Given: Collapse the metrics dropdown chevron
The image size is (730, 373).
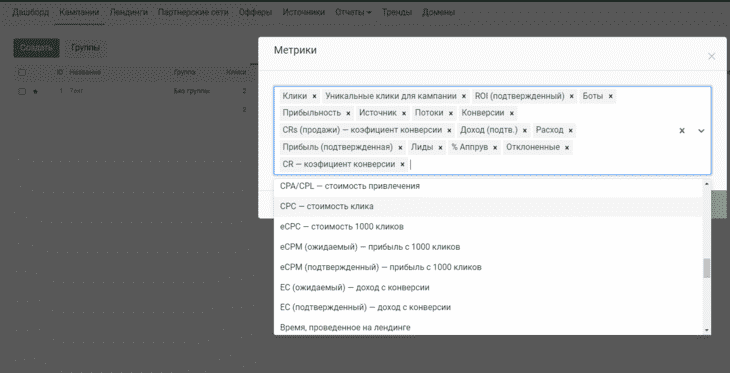Looking at the screenshot, I should (701, 131).
